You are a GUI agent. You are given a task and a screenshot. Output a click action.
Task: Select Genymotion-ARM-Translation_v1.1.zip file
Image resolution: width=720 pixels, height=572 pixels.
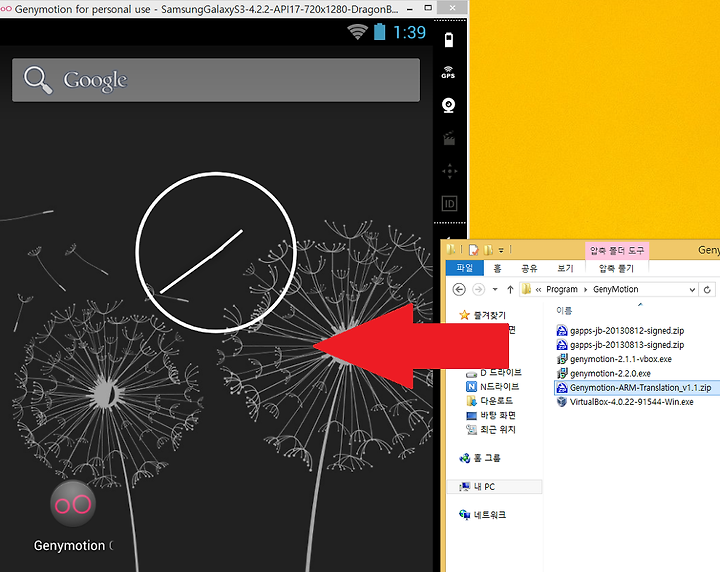point(640,387)
